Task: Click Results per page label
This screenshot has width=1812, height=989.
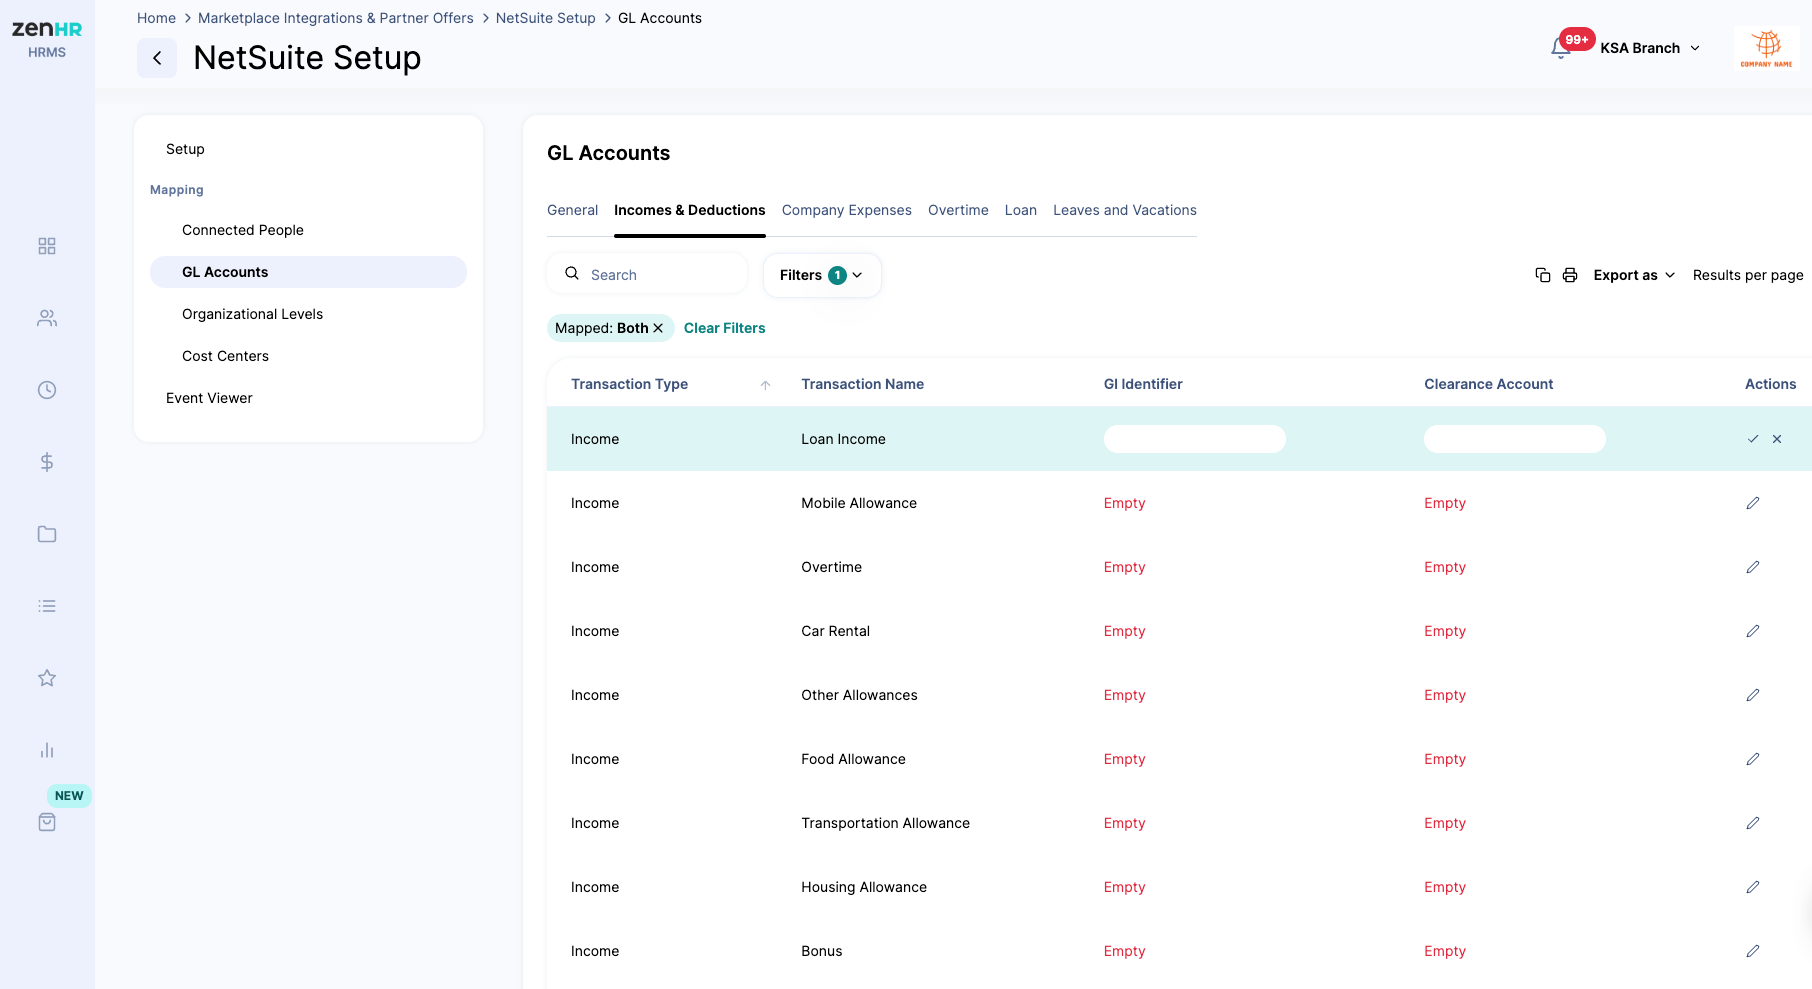Action: click(1748, 275)
